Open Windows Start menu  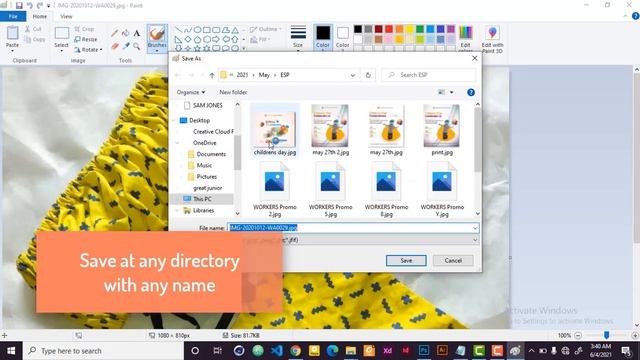(x=11, y=351)
